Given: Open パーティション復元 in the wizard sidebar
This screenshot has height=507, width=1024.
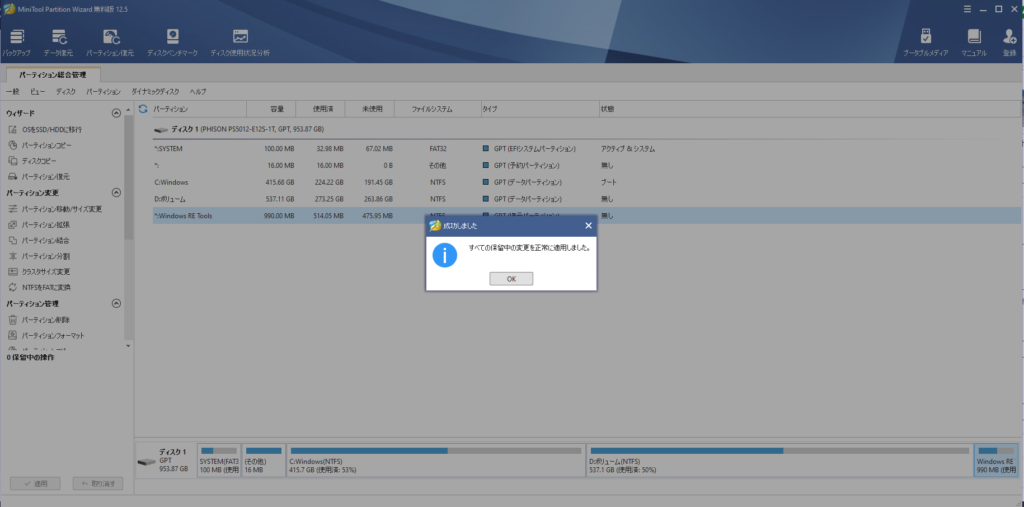Looking at the screenshot, I should click(x=38, y=176).
